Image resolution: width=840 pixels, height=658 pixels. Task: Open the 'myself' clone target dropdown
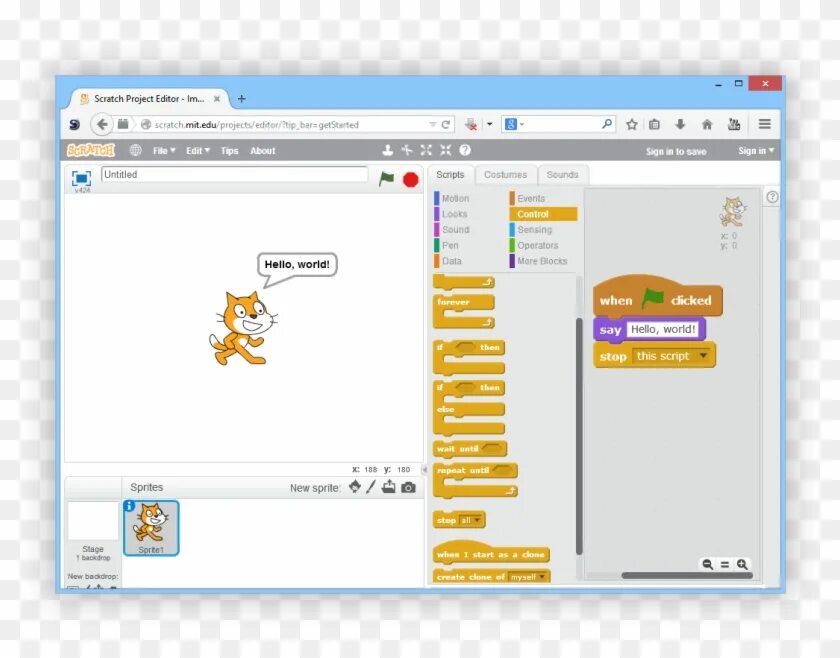coord(542,577)
